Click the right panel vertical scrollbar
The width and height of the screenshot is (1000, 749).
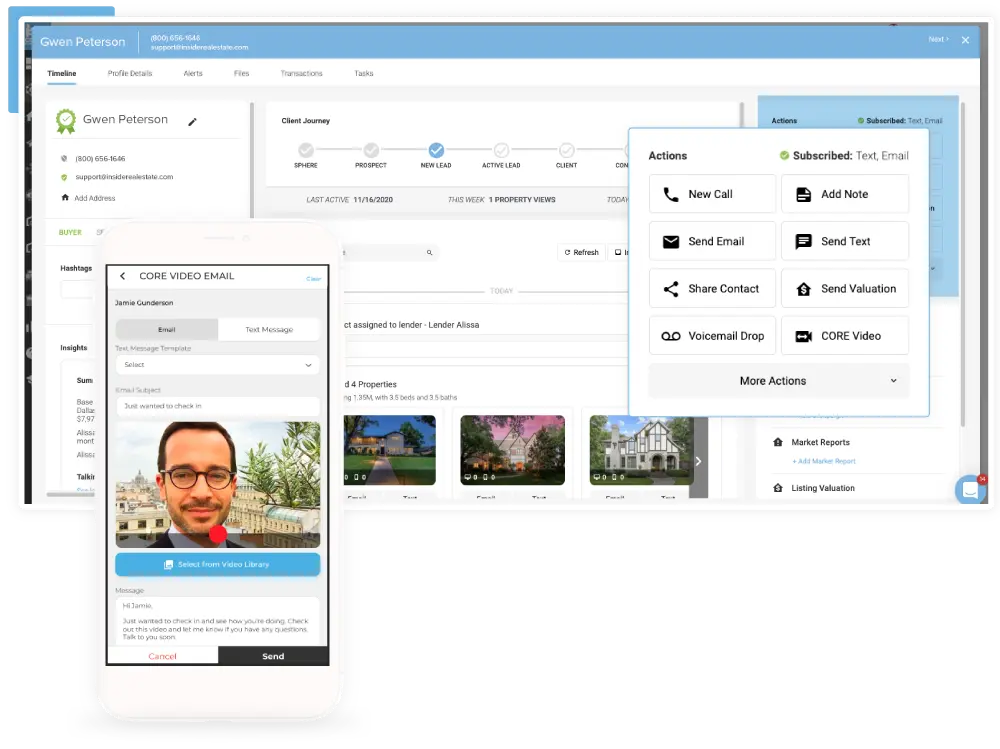tap(963, 264)
